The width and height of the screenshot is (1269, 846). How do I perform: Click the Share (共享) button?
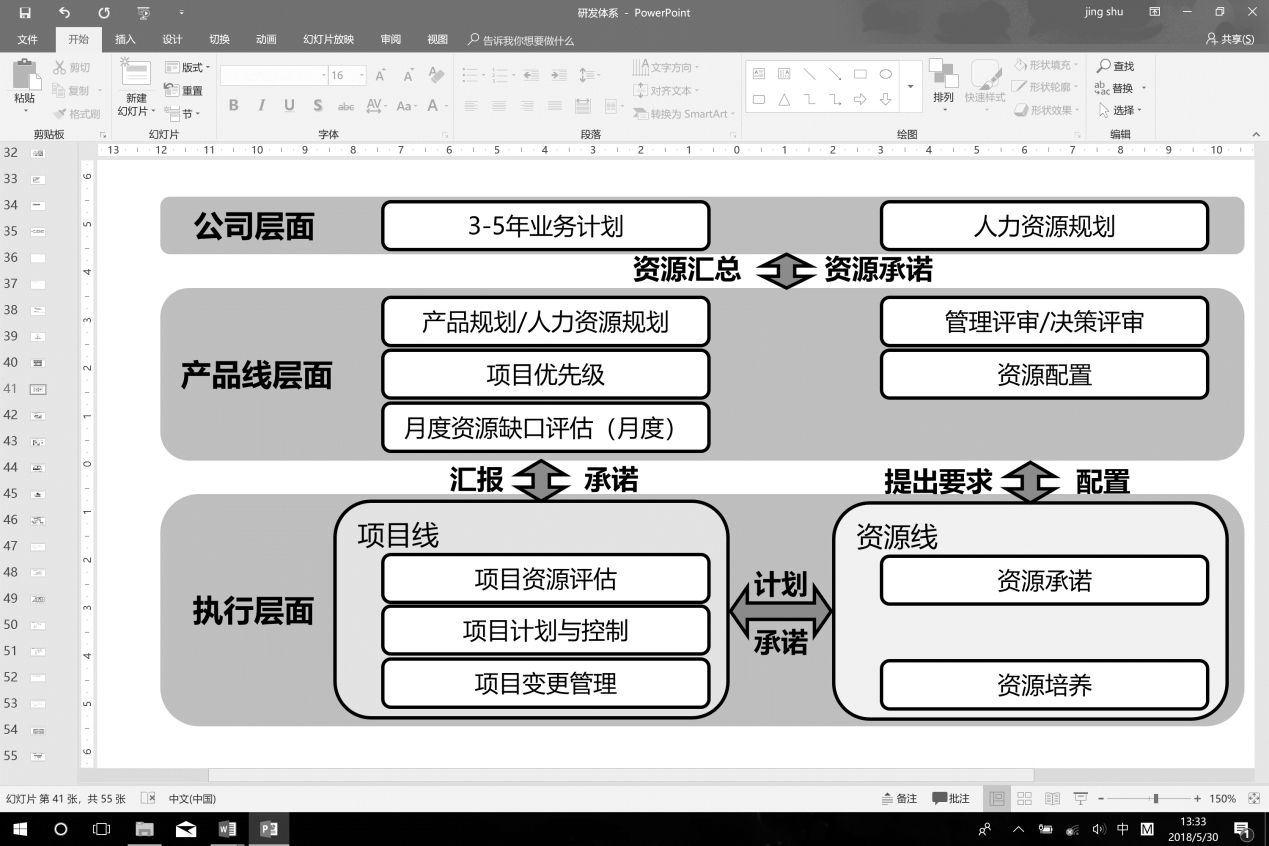pyautogui.click(x=1230, y=40)
